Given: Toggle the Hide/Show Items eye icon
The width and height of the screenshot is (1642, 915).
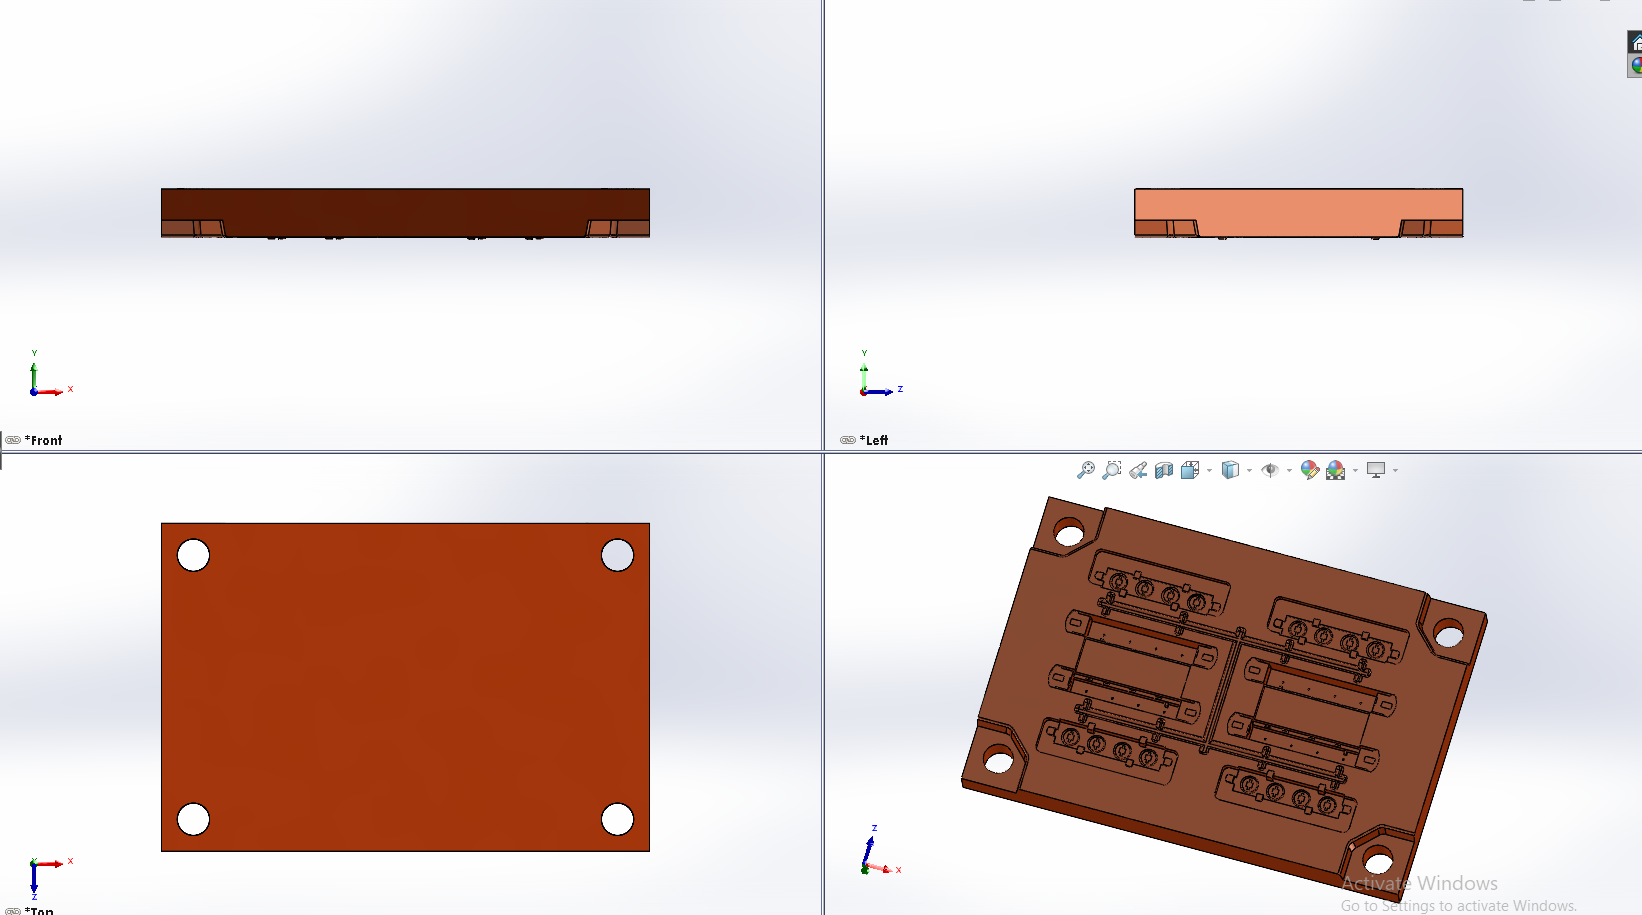Looking at the screenshot, I should (1270, 470).
